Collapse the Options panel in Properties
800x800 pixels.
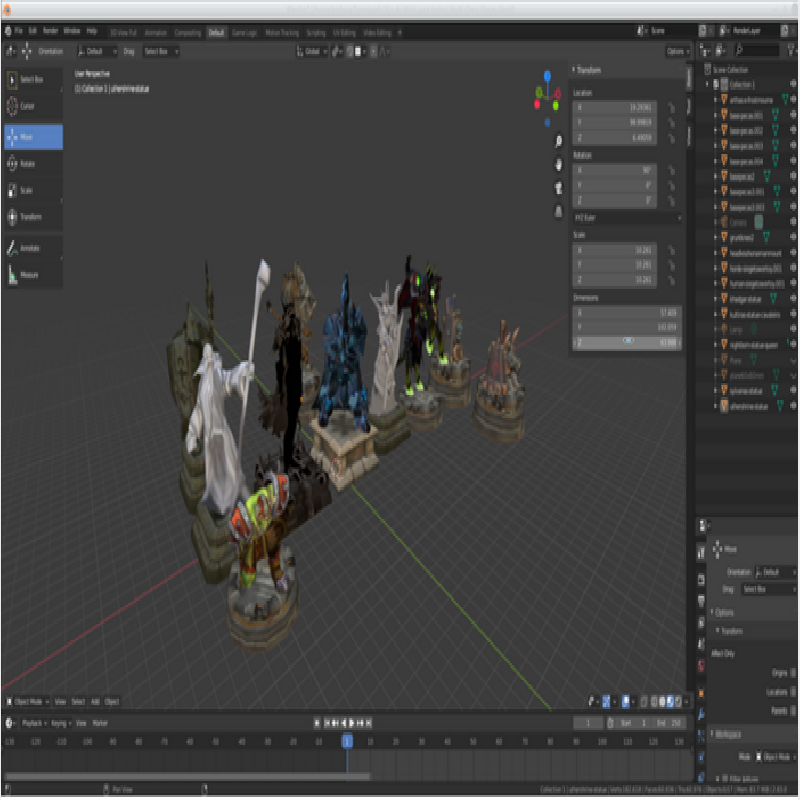(x=722, y=612)
